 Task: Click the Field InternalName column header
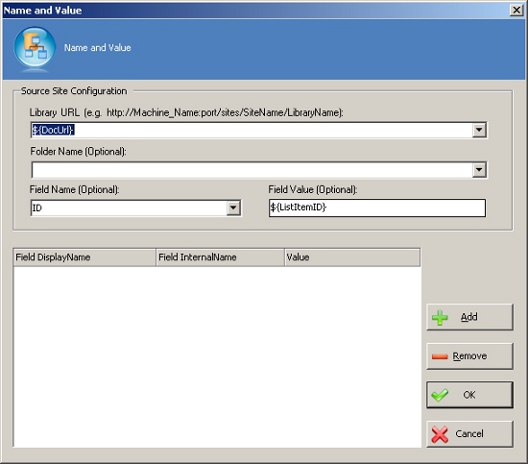point(220,257)
